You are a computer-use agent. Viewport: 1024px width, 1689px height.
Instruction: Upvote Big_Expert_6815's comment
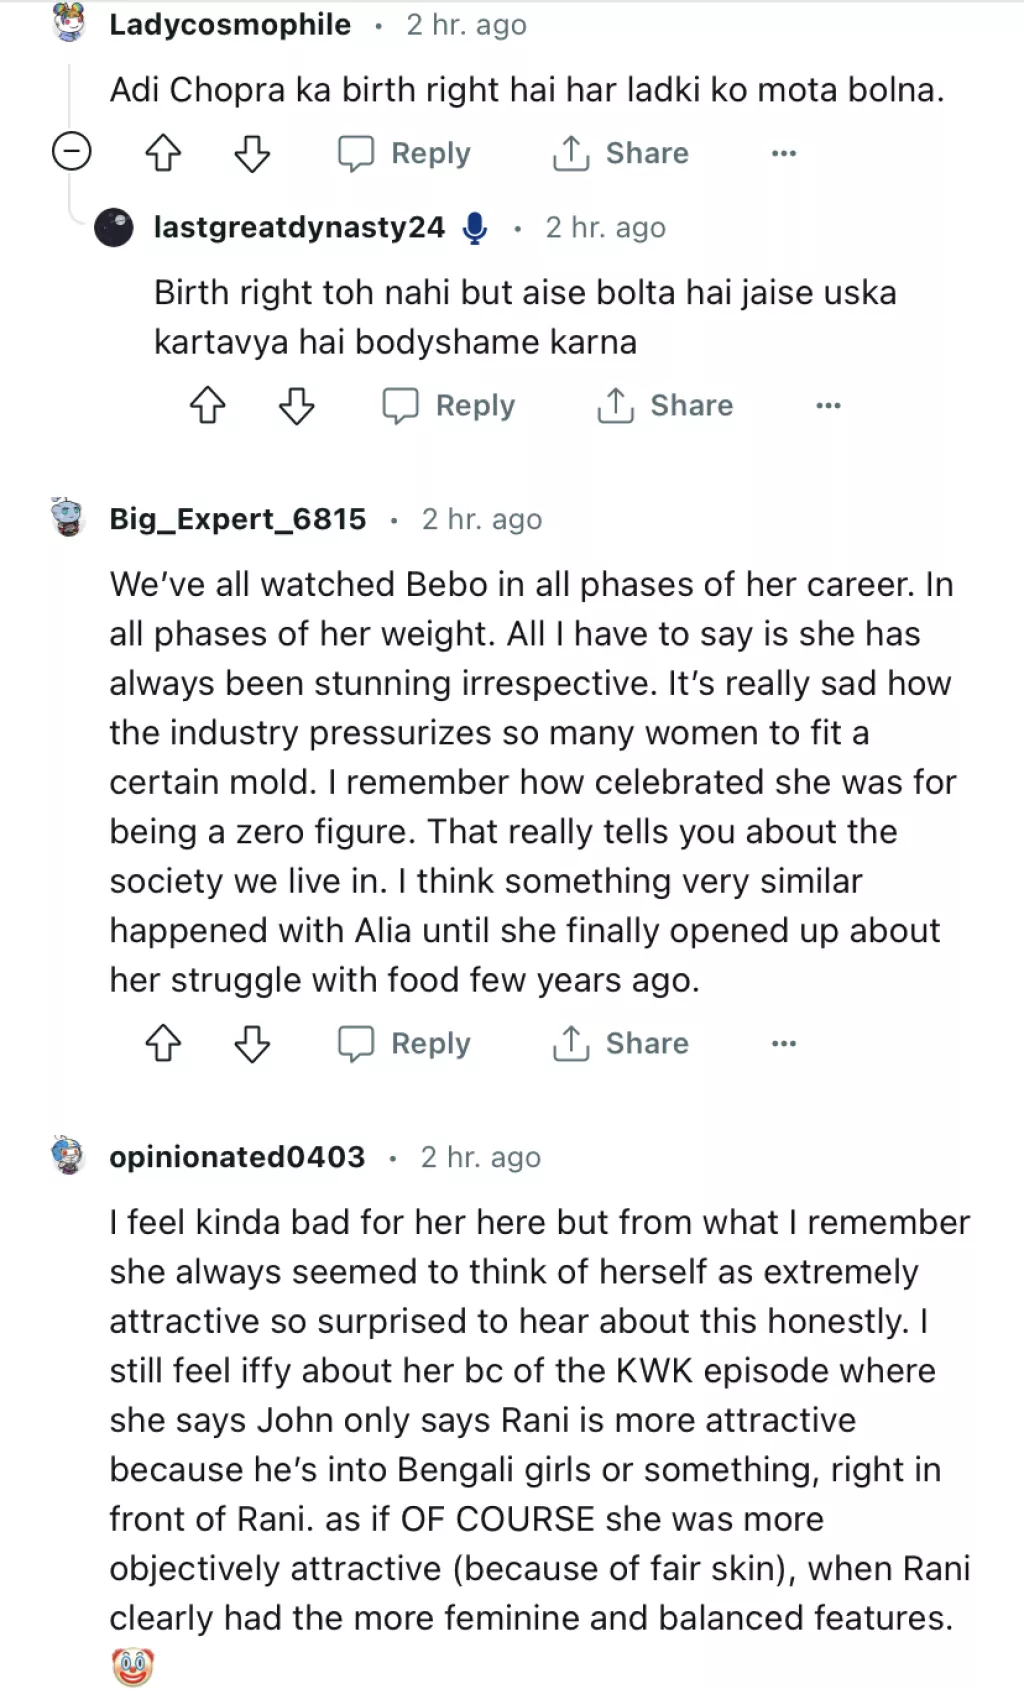[x=164, y=1044]
